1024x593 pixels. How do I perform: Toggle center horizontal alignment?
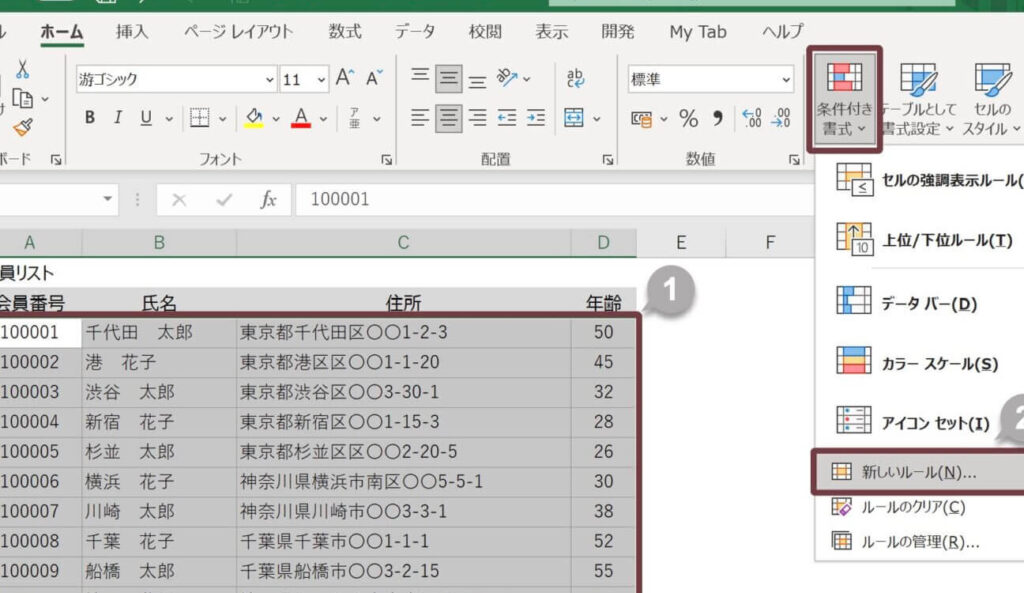click(x=450, y=118)
